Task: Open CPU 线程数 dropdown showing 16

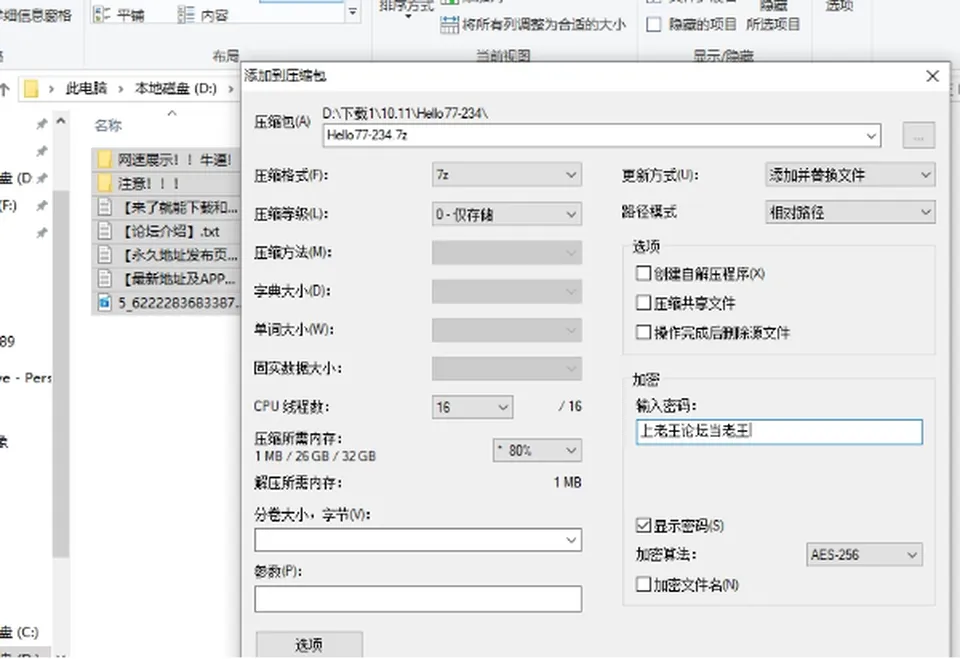Action: [x=472, y=407]
